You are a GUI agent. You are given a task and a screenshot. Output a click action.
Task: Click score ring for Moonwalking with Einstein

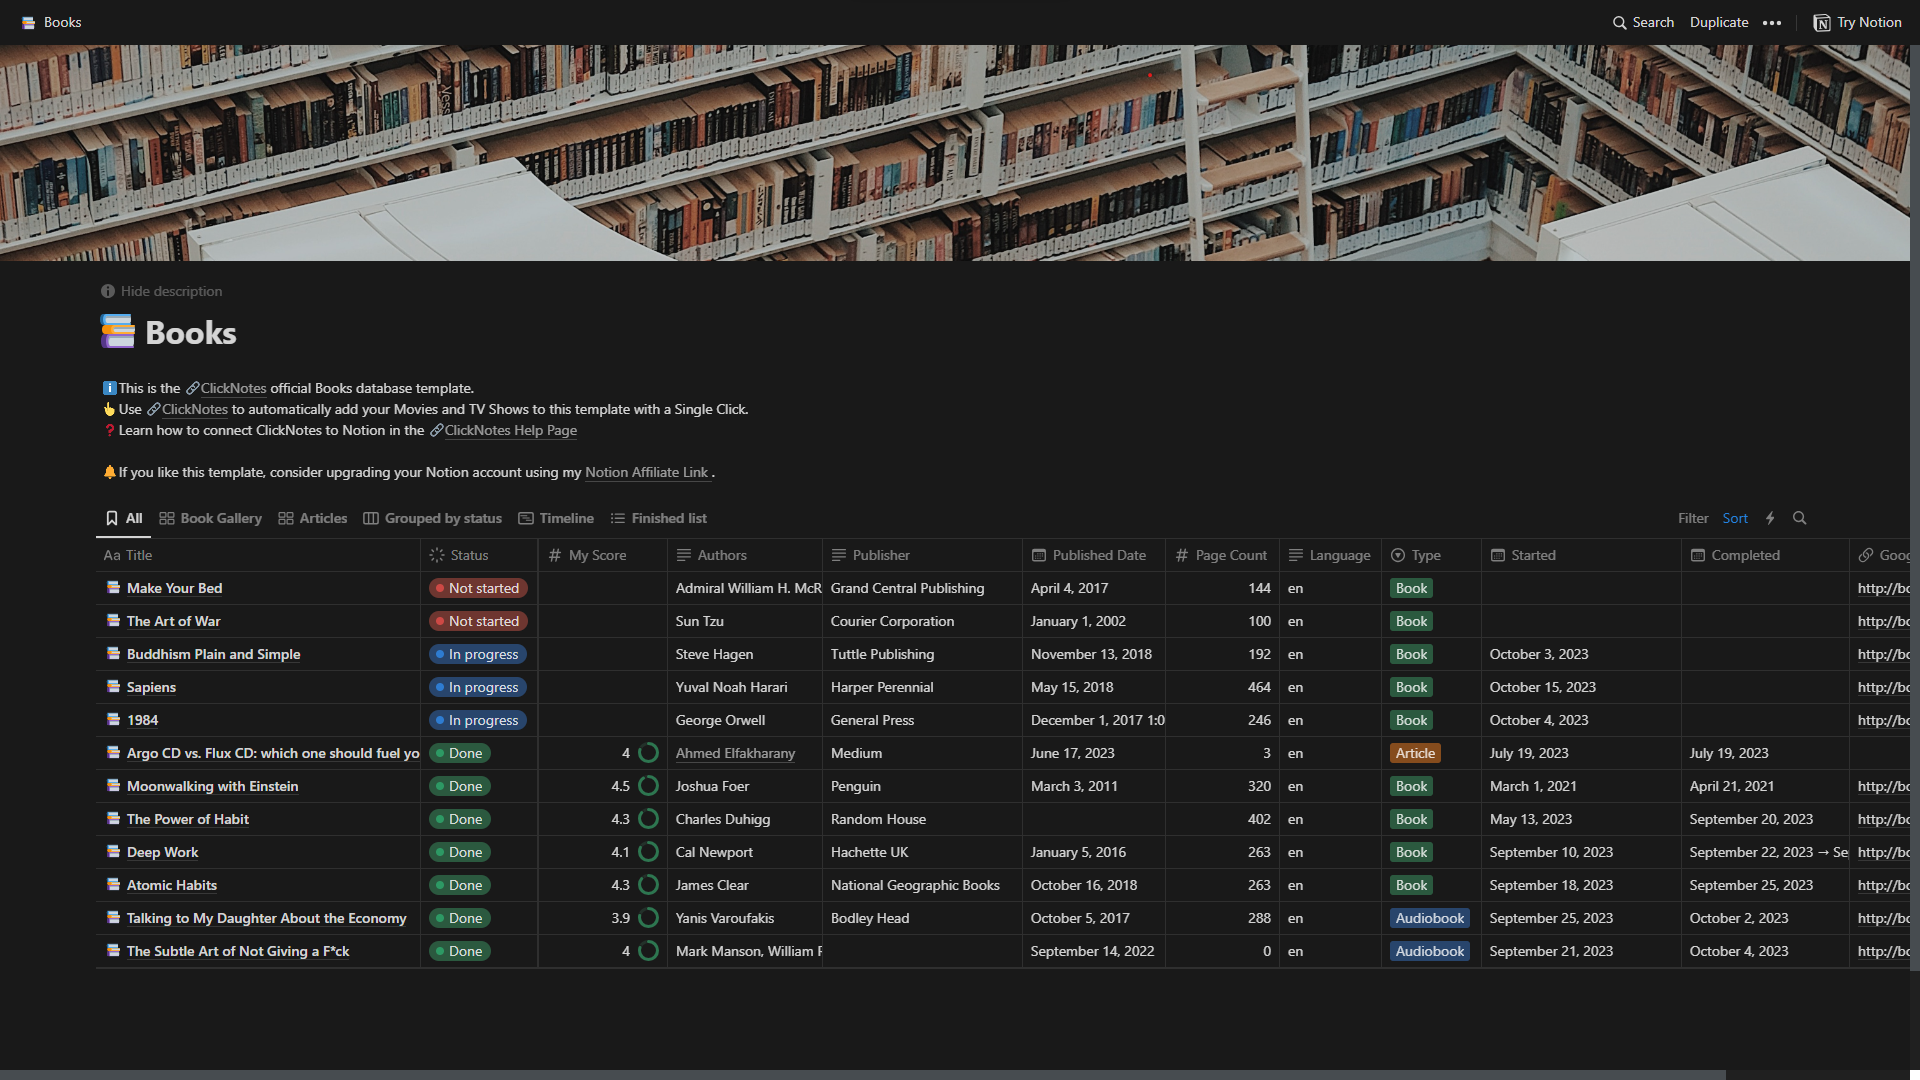[648, 786]
